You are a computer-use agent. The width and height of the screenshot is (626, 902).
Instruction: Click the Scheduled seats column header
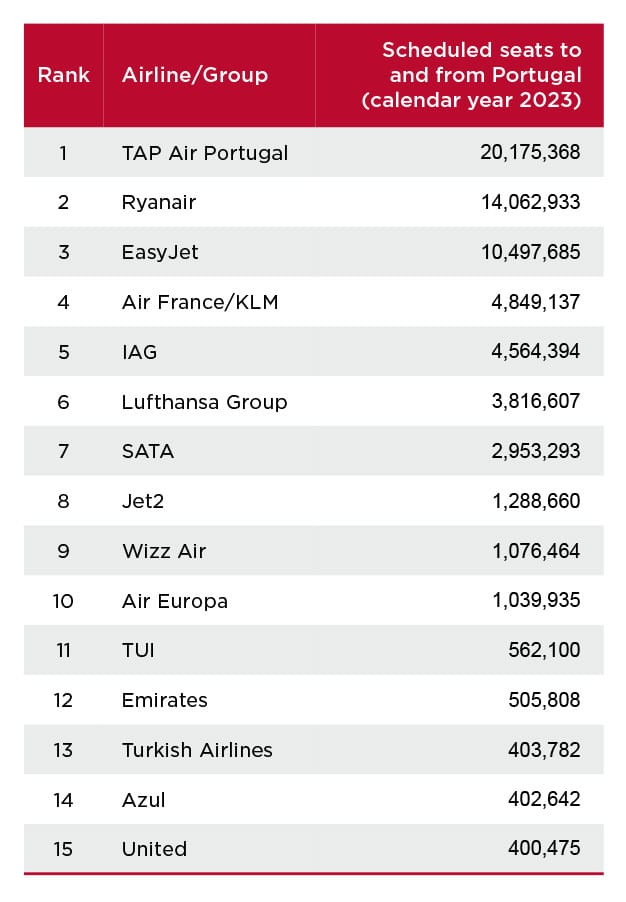(x=472, y=75)
